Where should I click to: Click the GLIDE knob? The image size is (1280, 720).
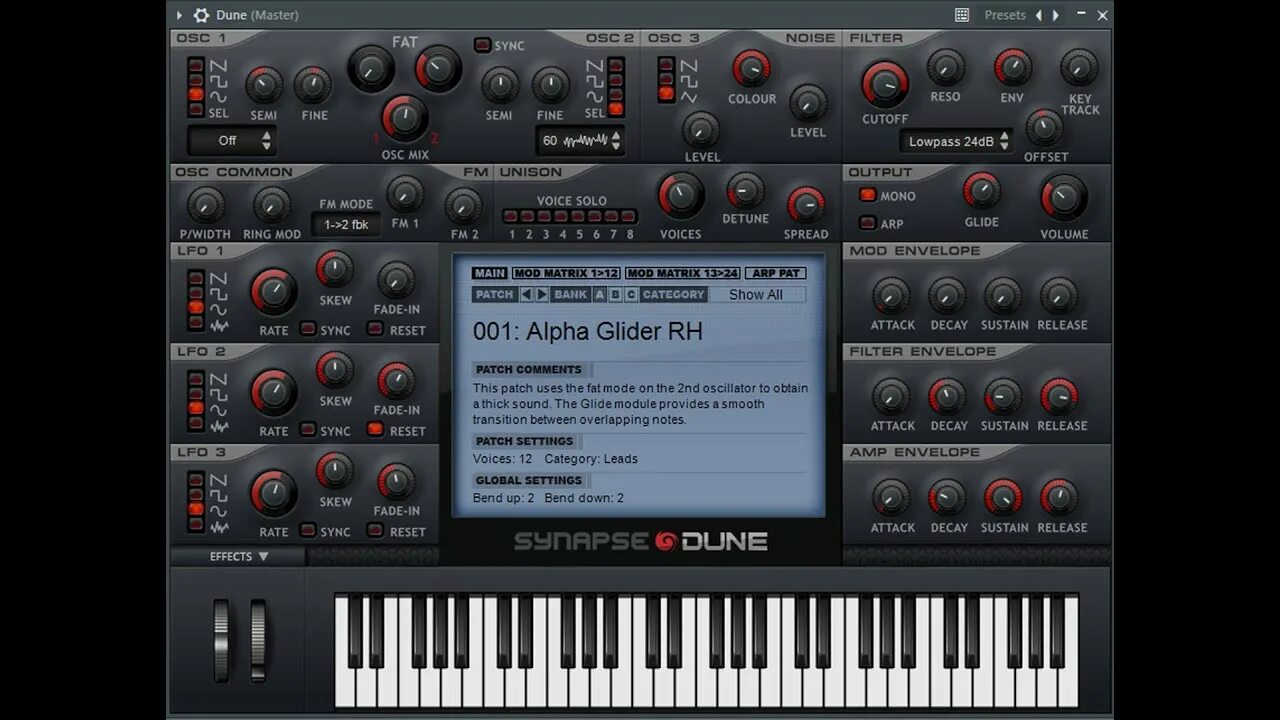point(981,190)
